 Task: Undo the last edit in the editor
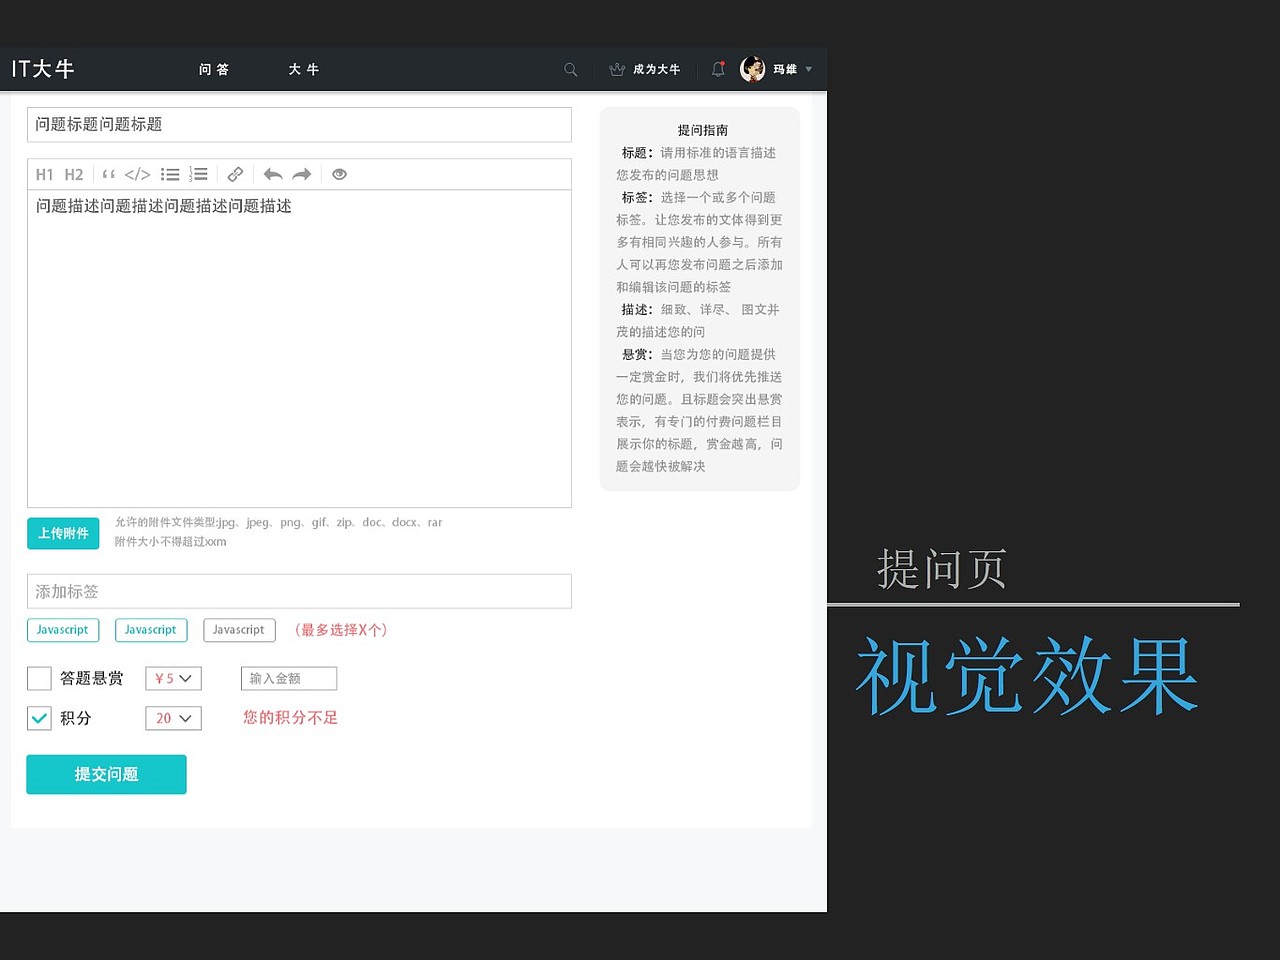click(x=272, y=174)
